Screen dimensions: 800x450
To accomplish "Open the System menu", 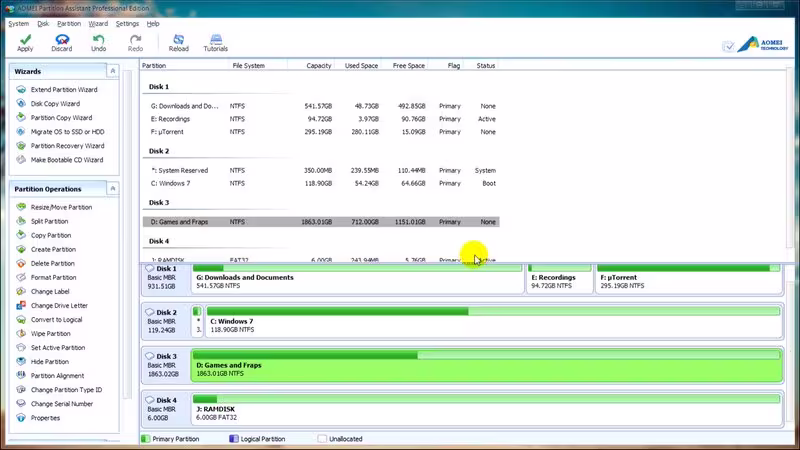I will point(19,23).
